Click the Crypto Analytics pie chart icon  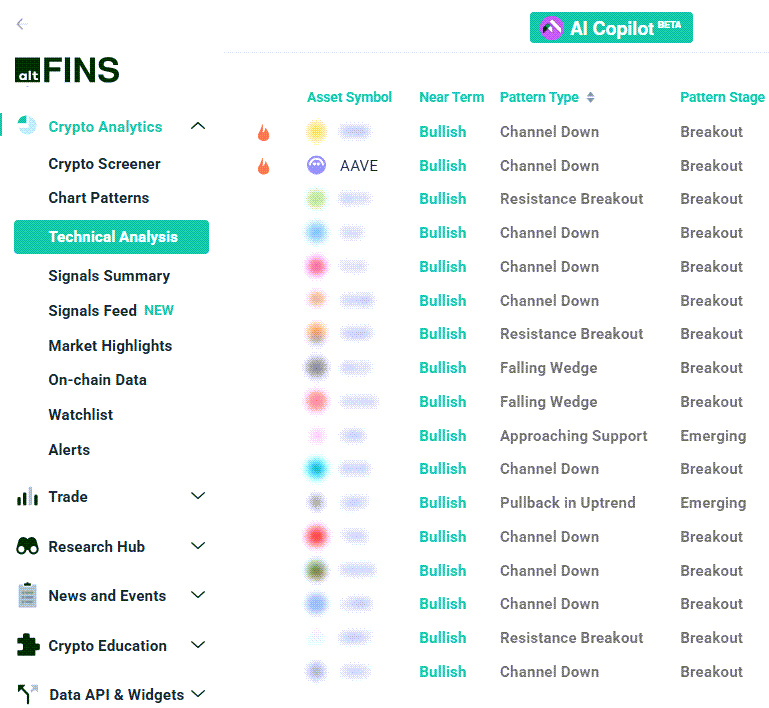pyautogui.click(x=27, y=126)
